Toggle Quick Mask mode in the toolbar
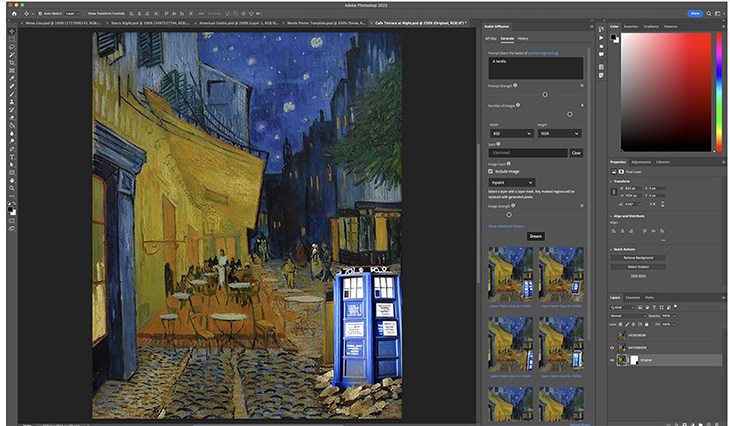The width and height of the screenshot is (730, 426). pos(12,220)
